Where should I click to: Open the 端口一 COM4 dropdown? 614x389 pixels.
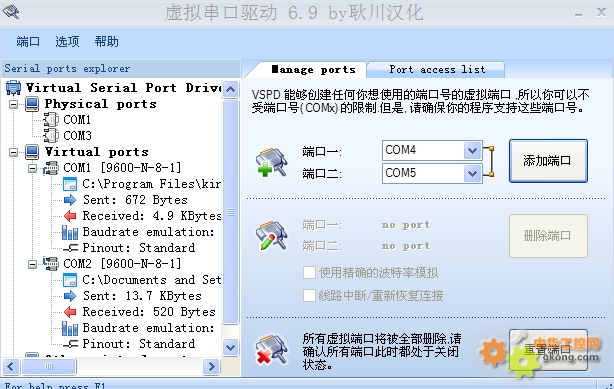(472, 150)
